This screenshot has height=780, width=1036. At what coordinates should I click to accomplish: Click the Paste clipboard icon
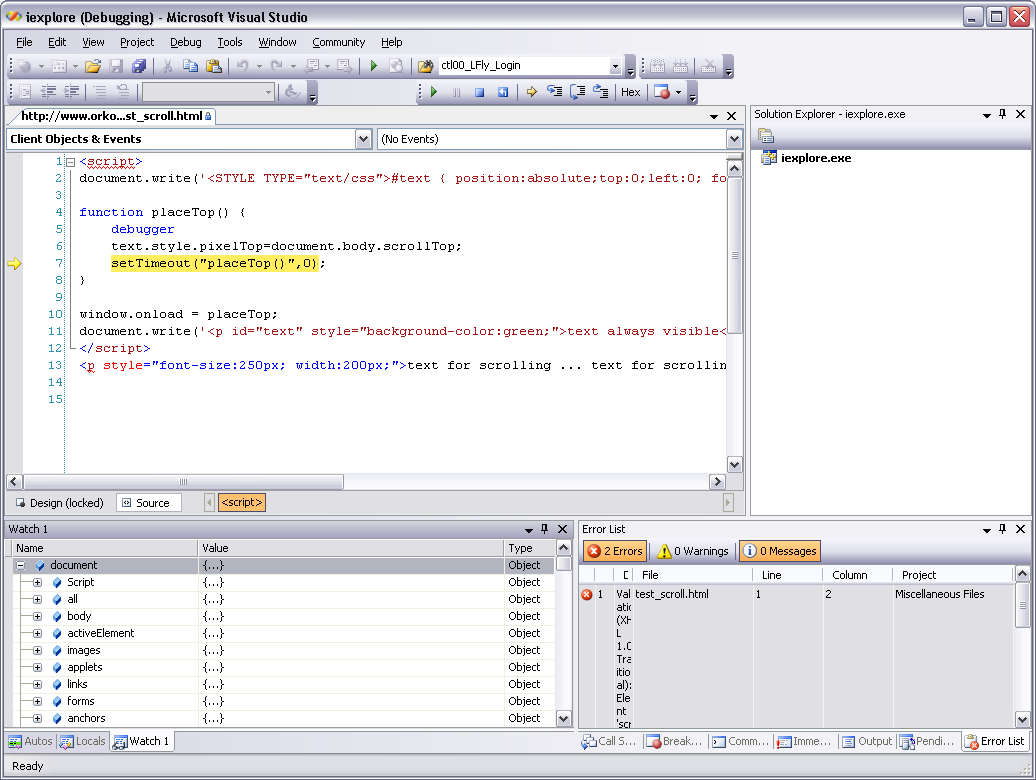[213, 66]
